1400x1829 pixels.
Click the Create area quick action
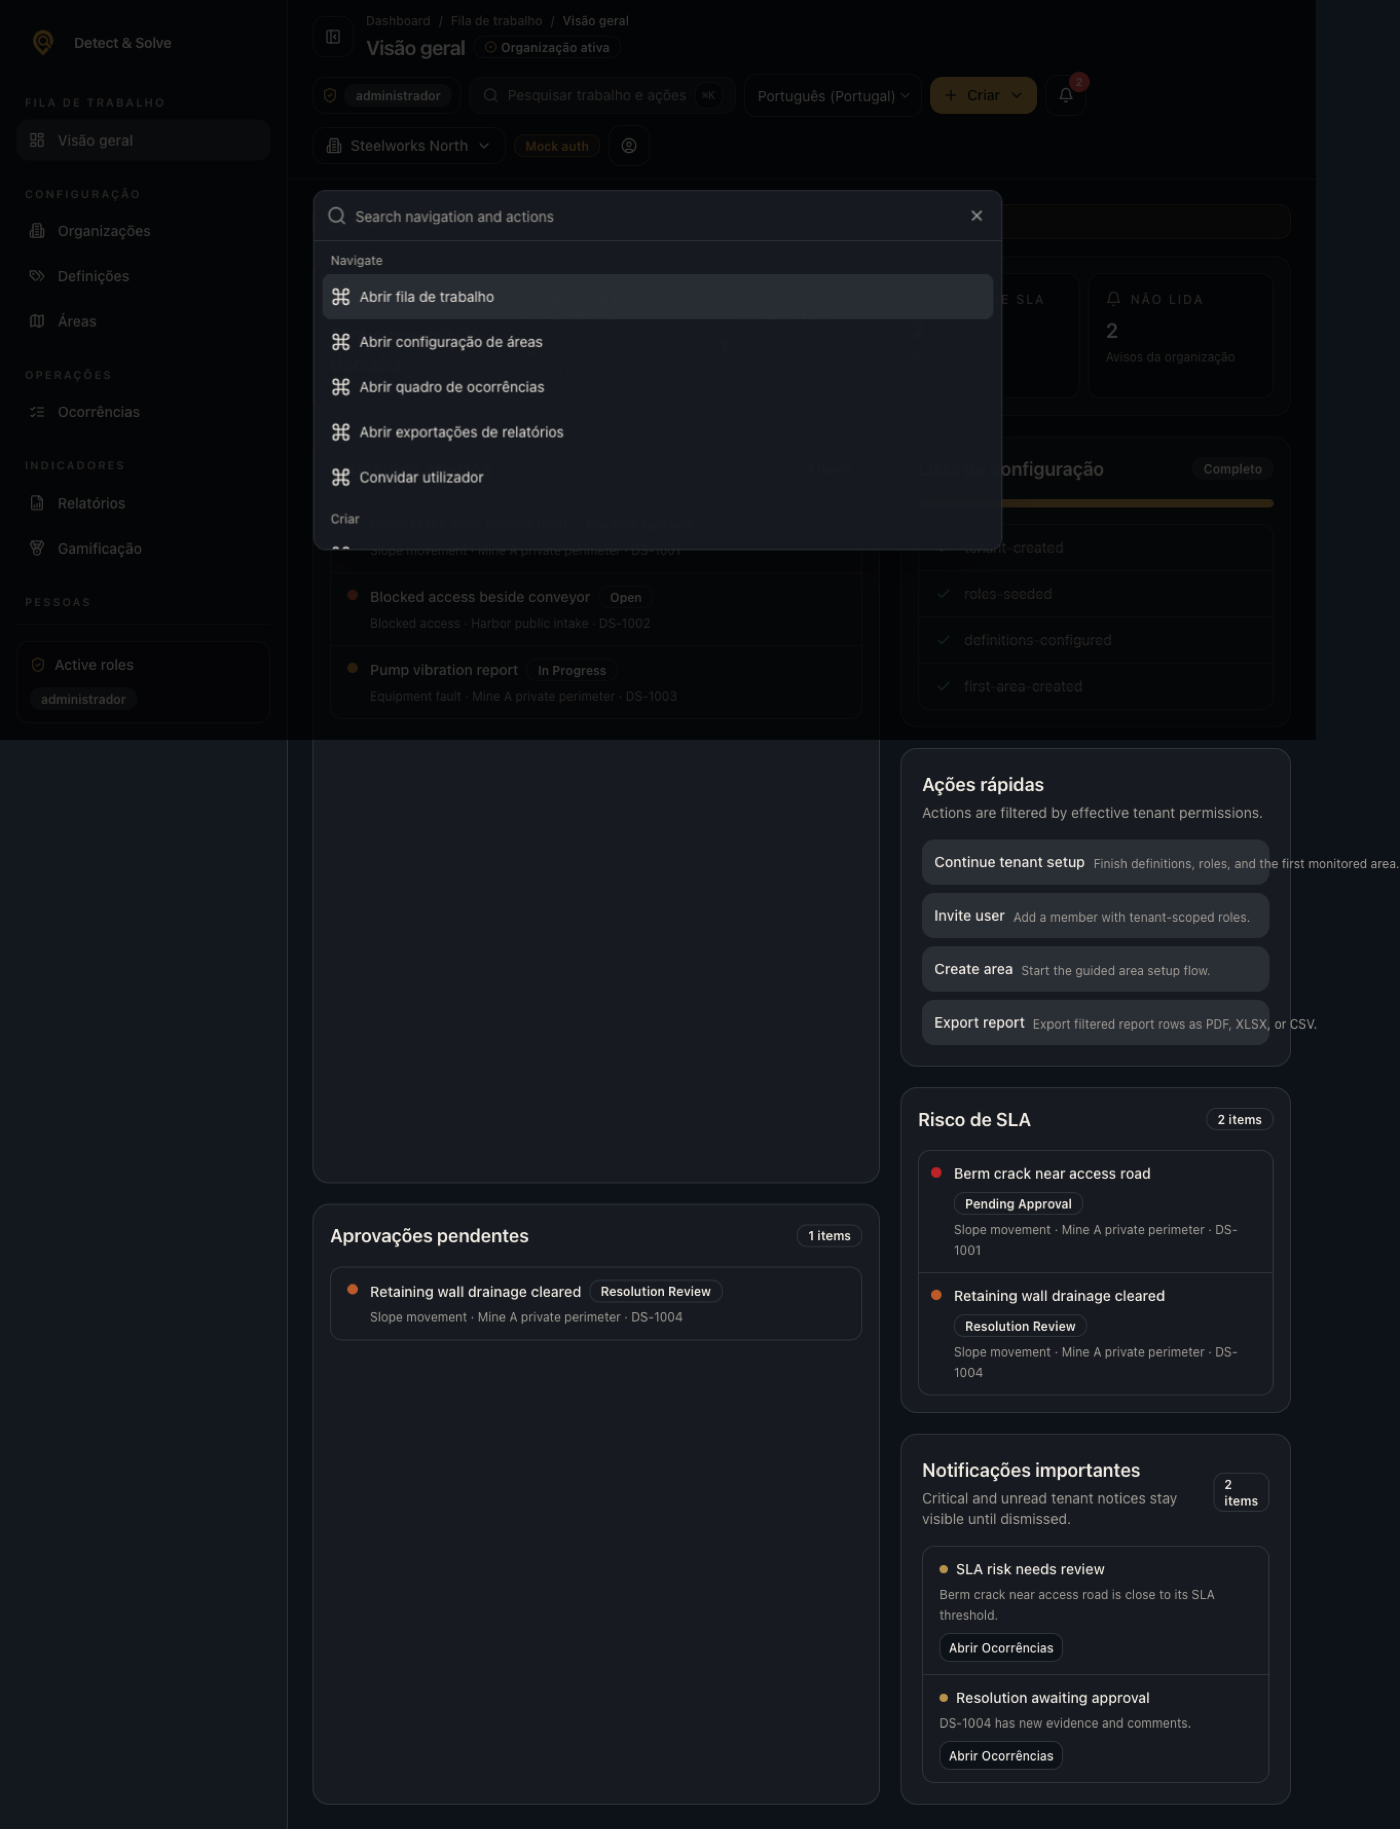click(x=1095, y=969)
